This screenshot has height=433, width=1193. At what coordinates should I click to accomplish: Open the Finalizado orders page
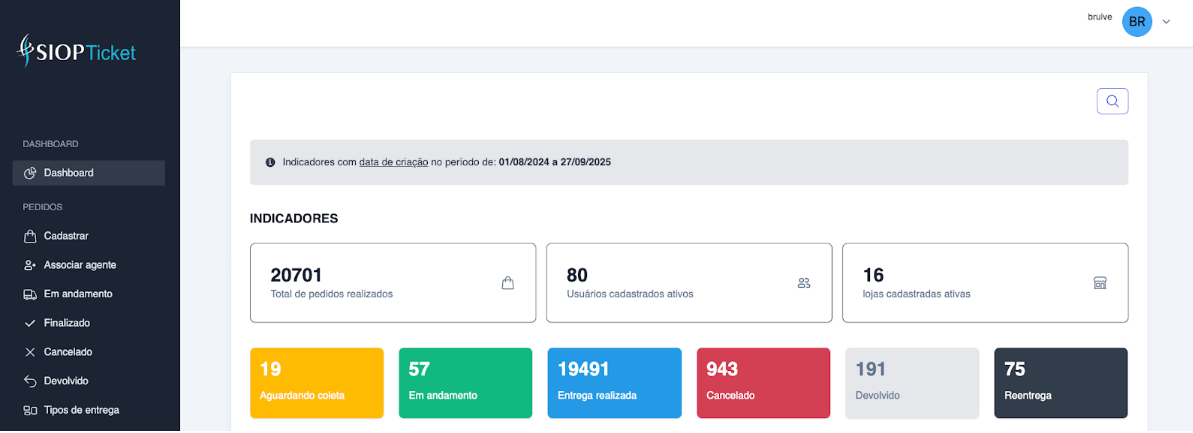tap(66, 323)
